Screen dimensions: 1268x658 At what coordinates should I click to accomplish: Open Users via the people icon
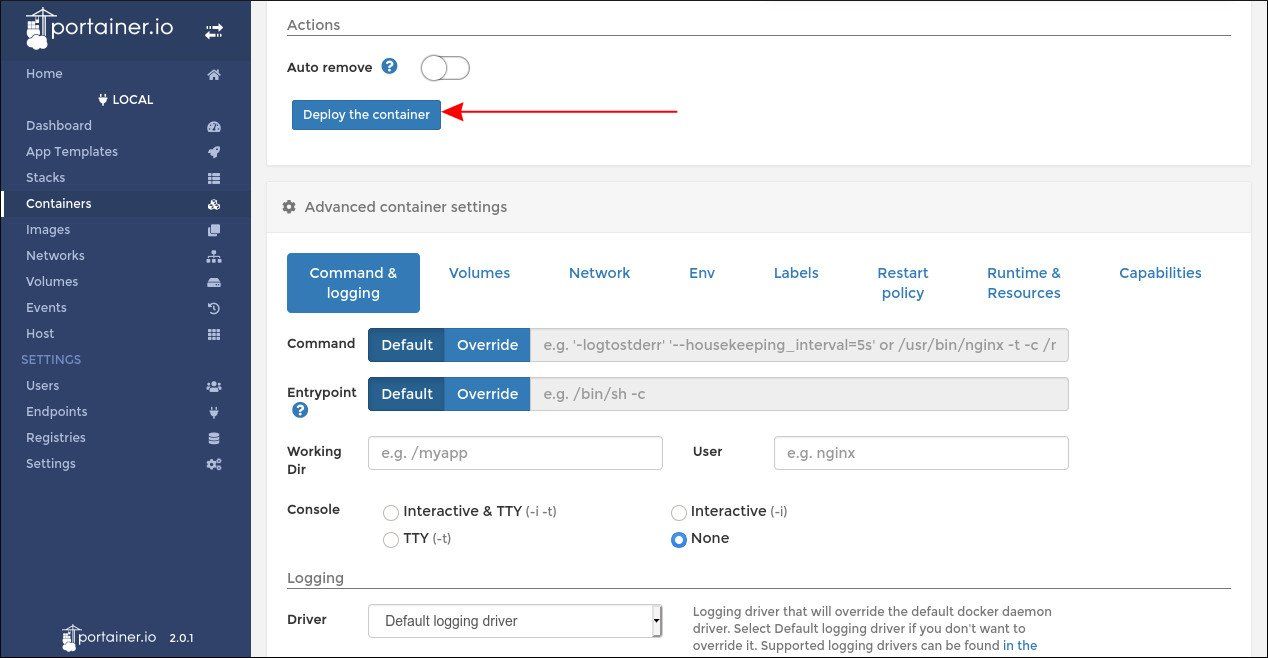tap(213, 385)
